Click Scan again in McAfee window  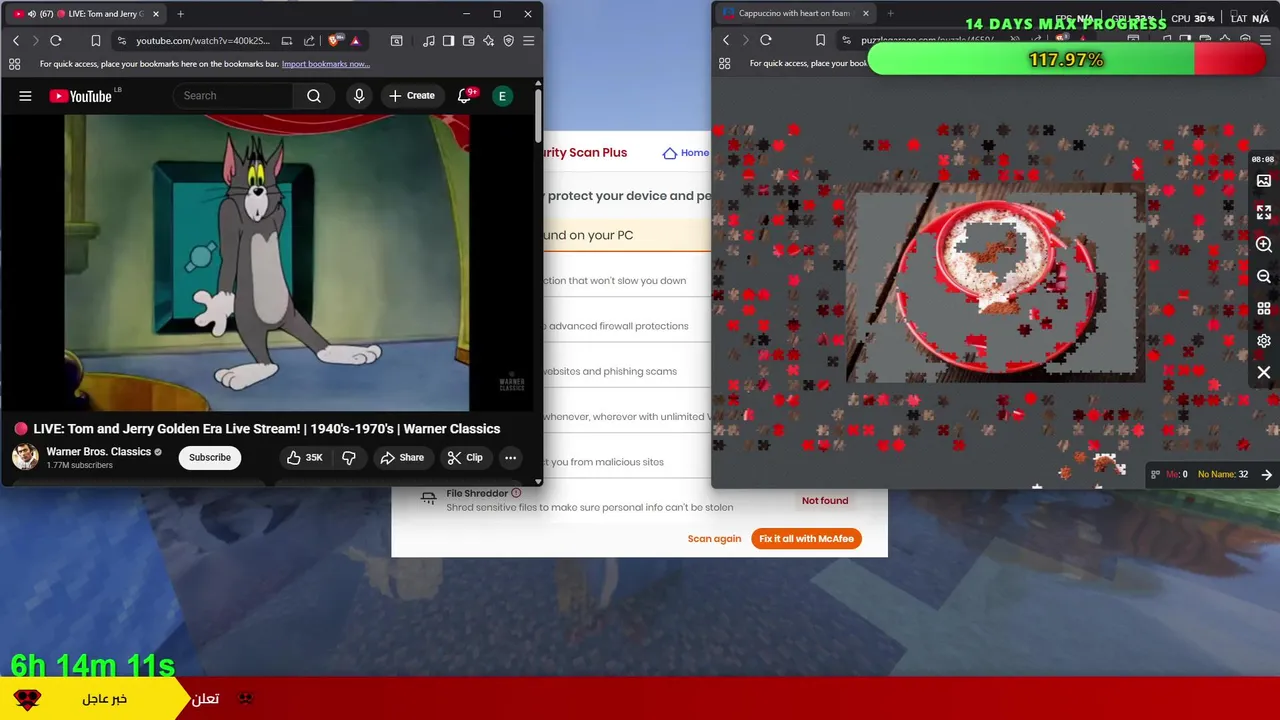click(x=714, y=539)
